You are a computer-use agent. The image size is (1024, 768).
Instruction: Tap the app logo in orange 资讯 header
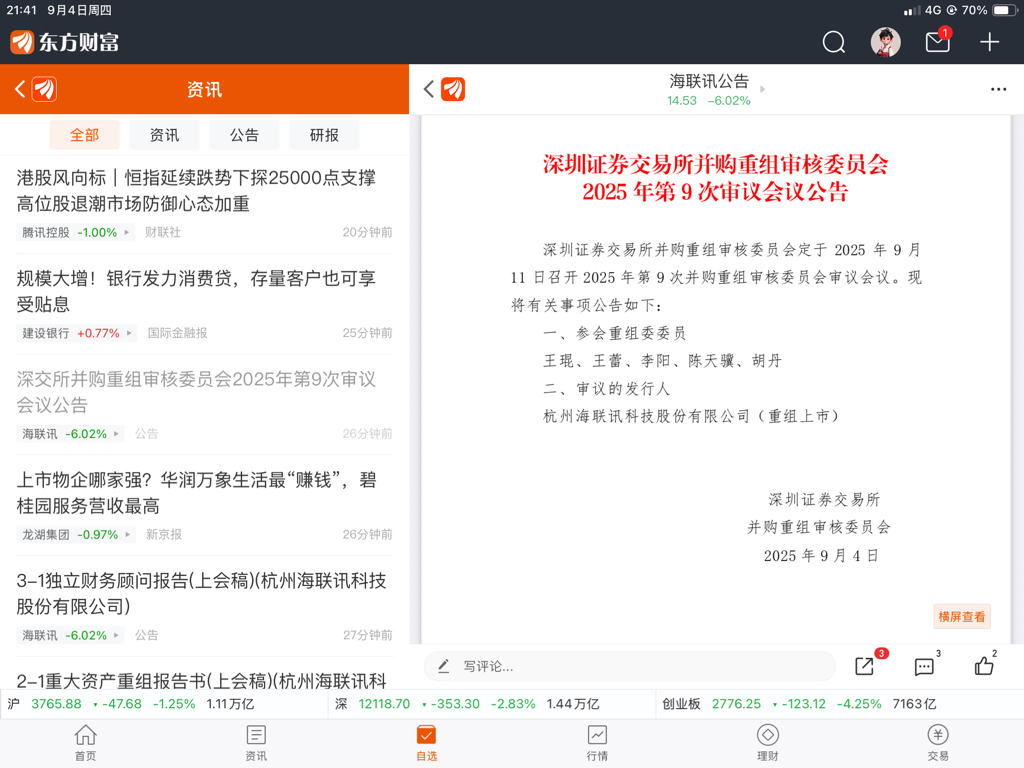point(44,89)
